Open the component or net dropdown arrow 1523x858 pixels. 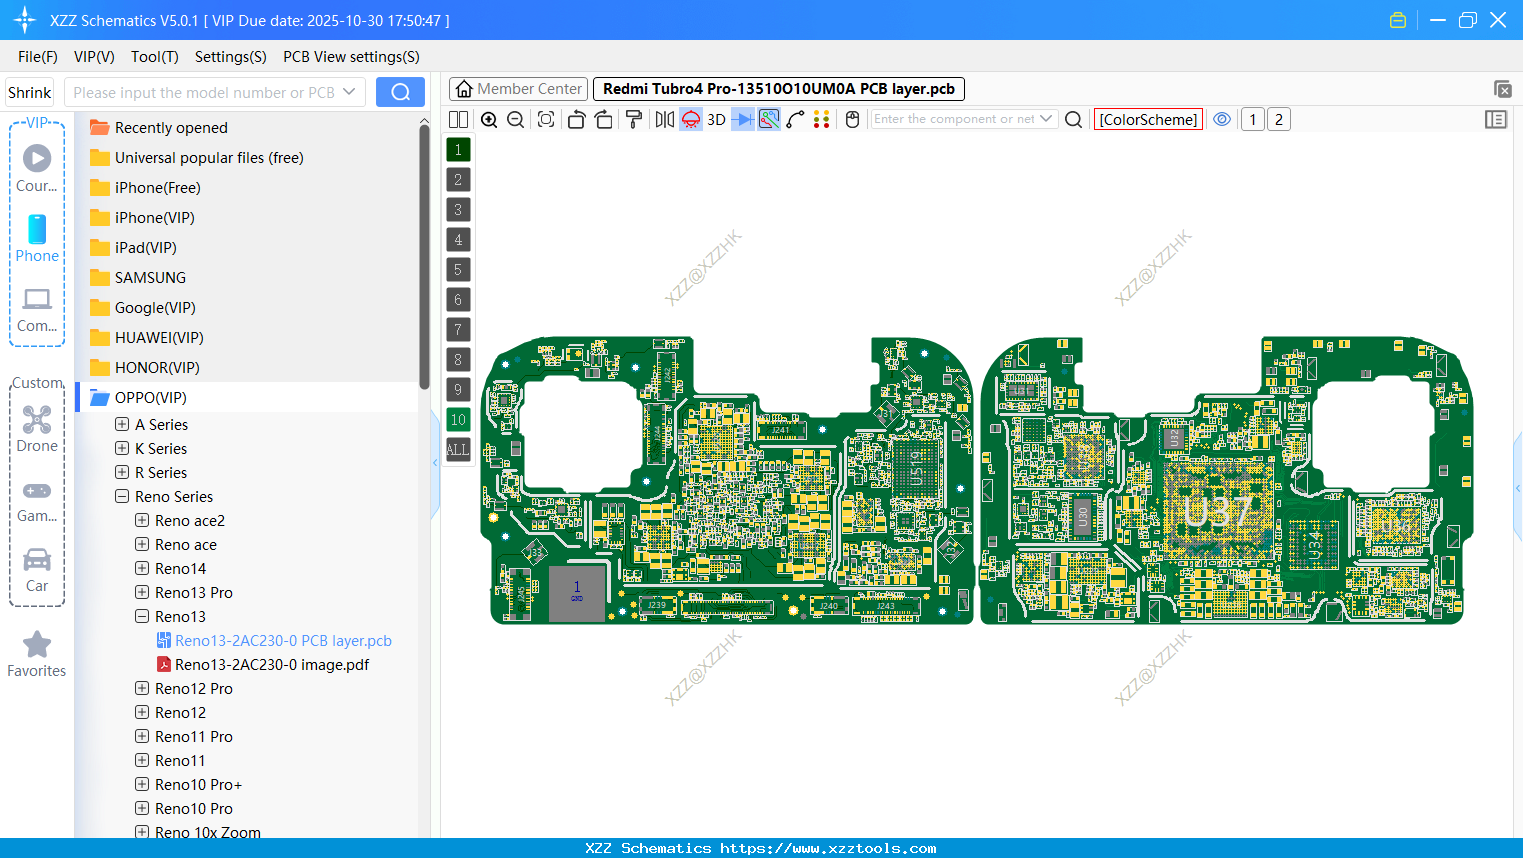1046,119
